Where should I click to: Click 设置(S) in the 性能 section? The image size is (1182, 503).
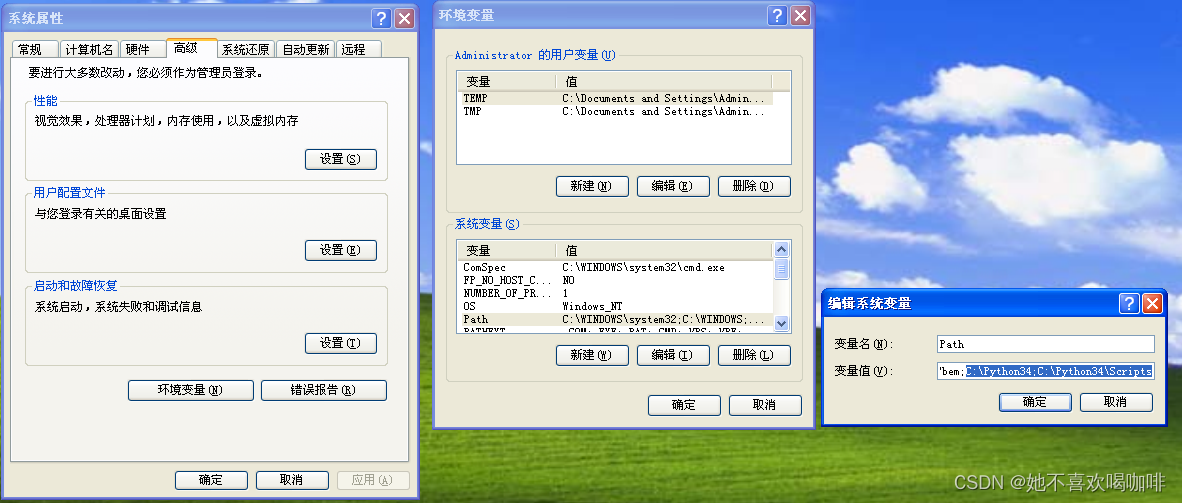(x=341, y=159)
